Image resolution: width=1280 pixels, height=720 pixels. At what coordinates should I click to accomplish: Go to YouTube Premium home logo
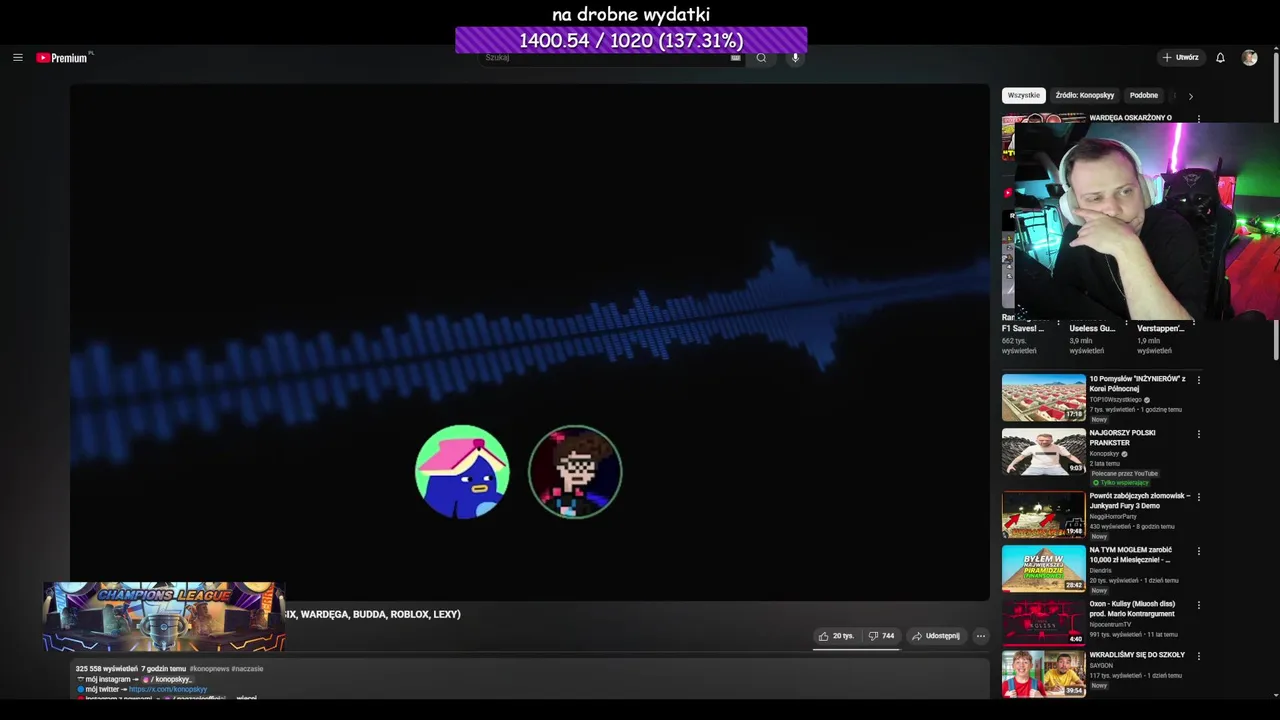tap(63, 58)
